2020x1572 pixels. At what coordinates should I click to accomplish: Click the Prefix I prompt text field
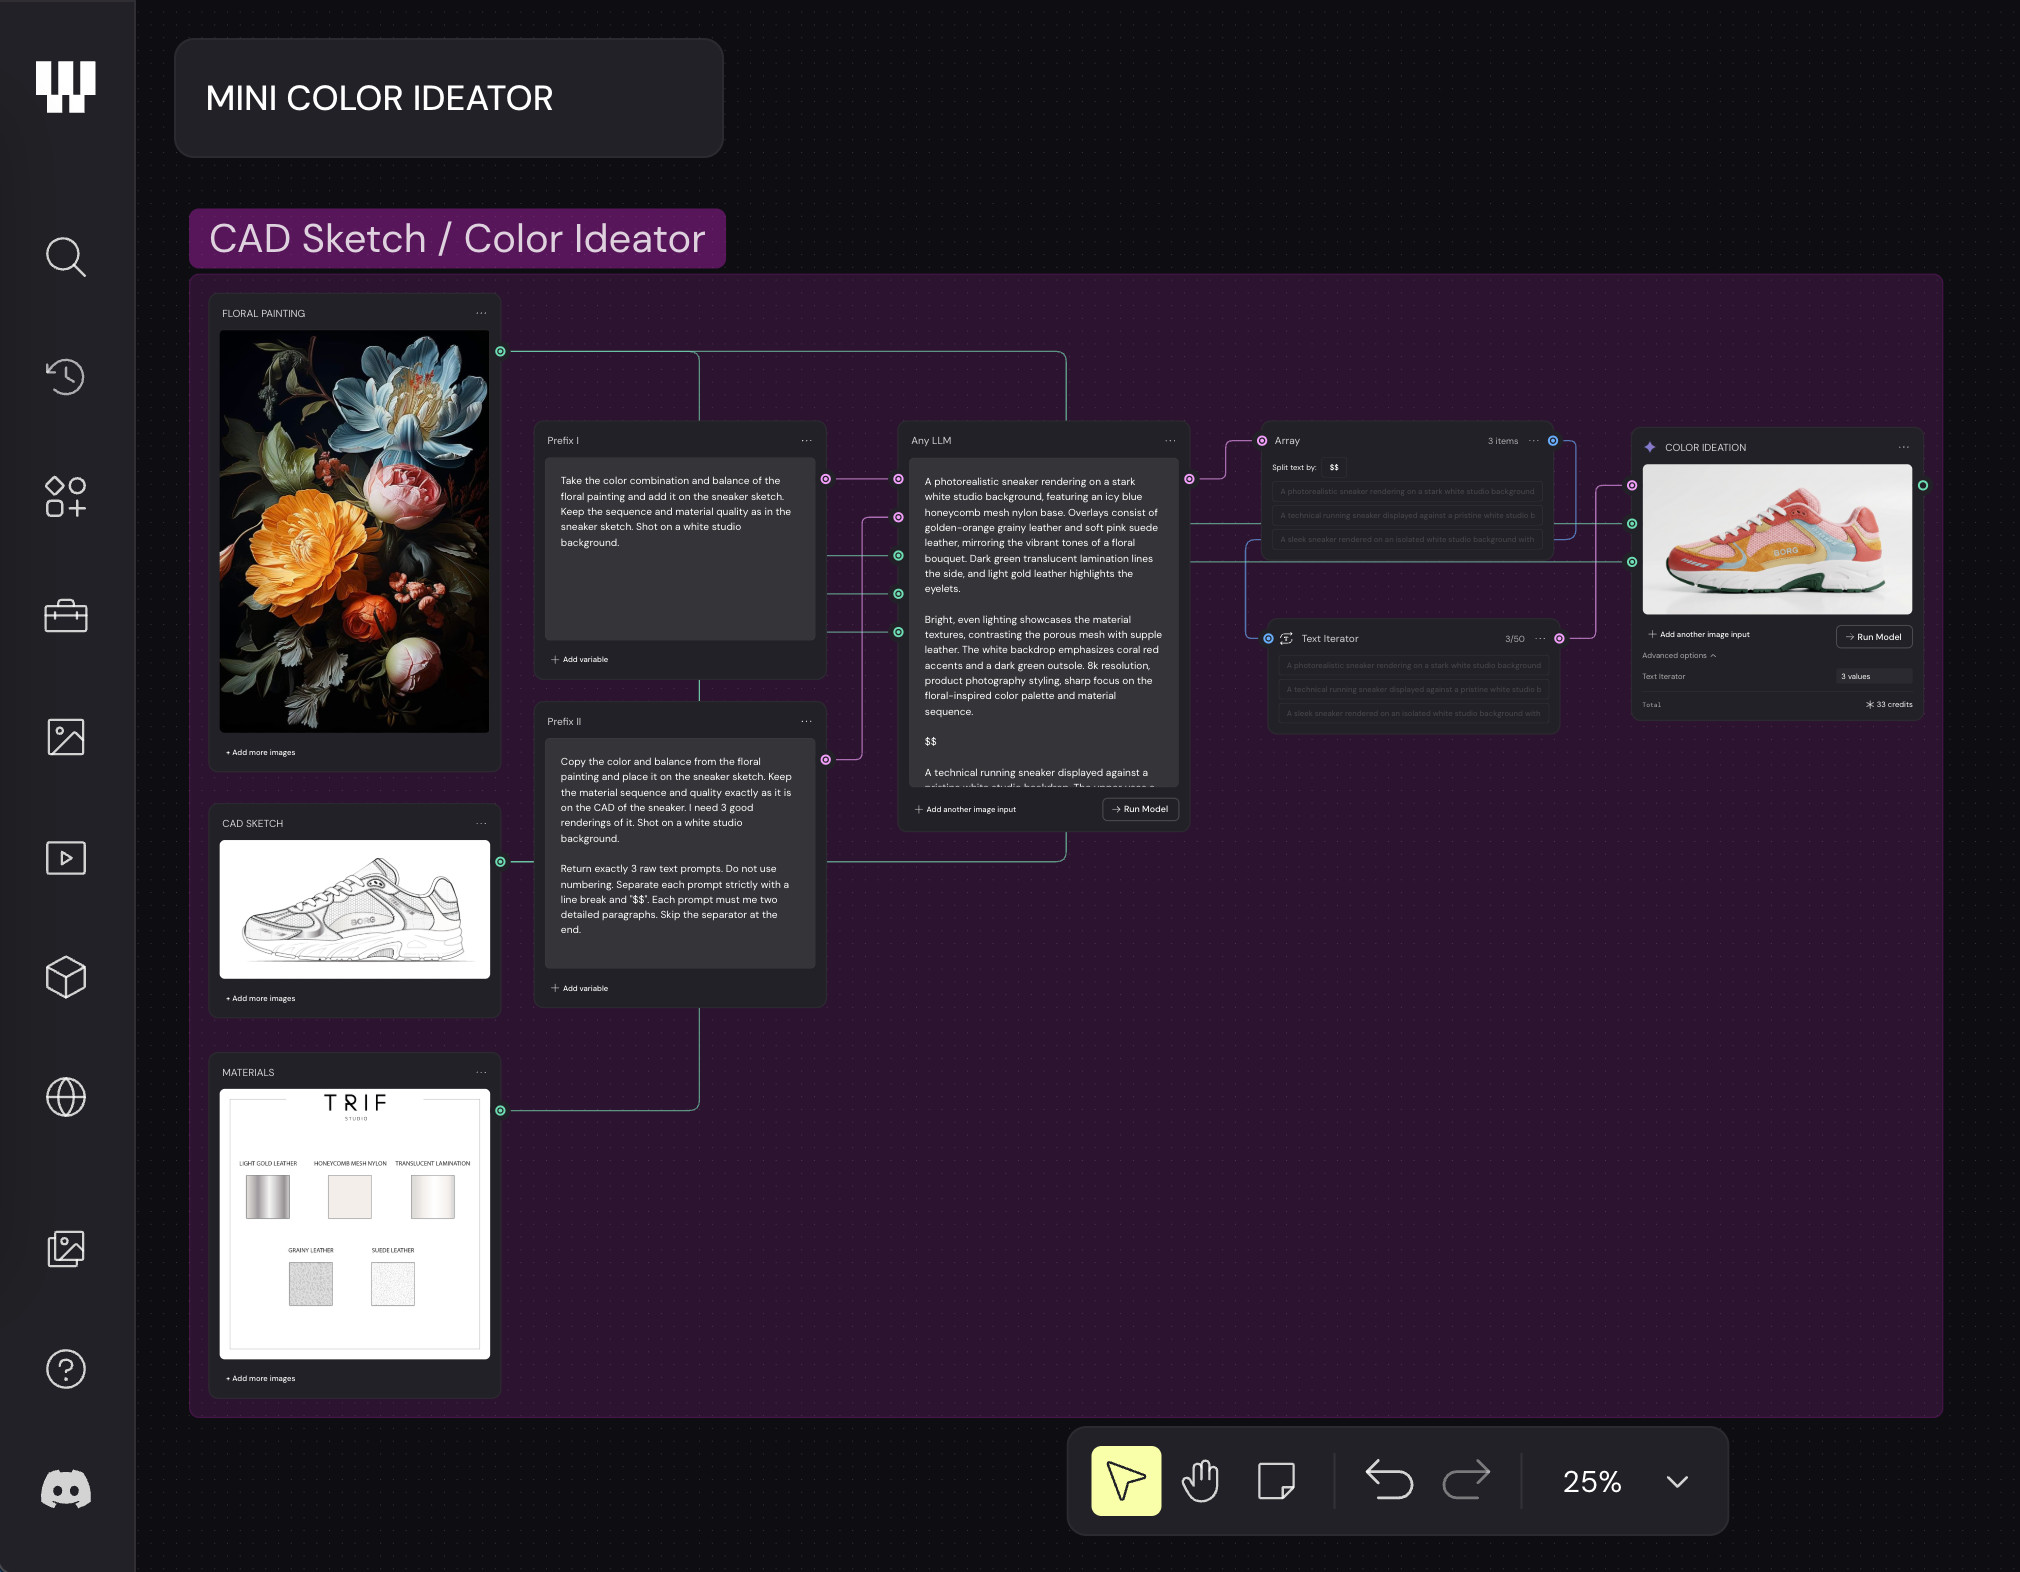[x=680, y=549]
